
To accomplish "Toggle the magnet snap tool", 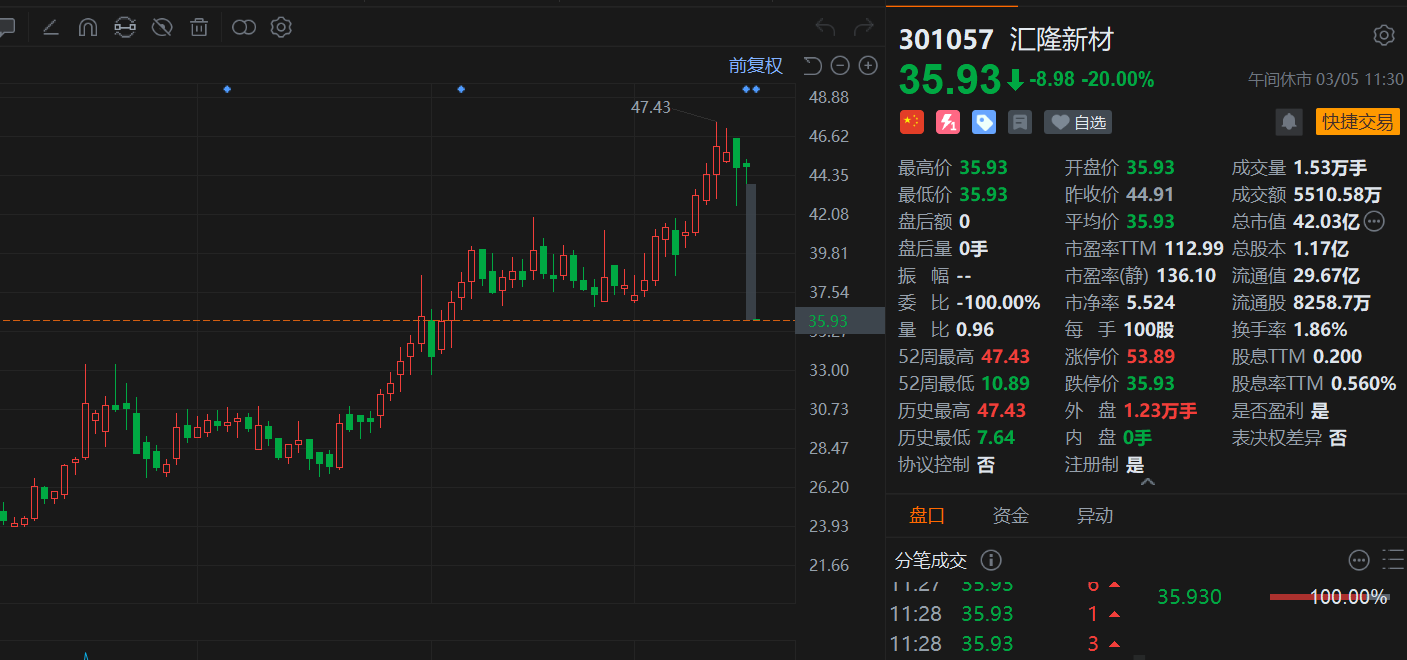I will (87, 27).
